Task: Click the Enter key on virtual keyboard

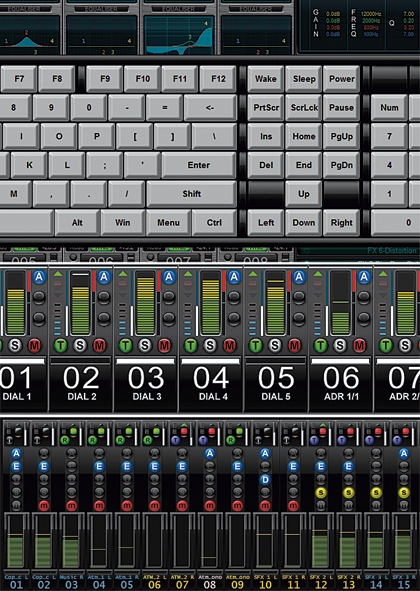Action: click(x=199, y=165)
